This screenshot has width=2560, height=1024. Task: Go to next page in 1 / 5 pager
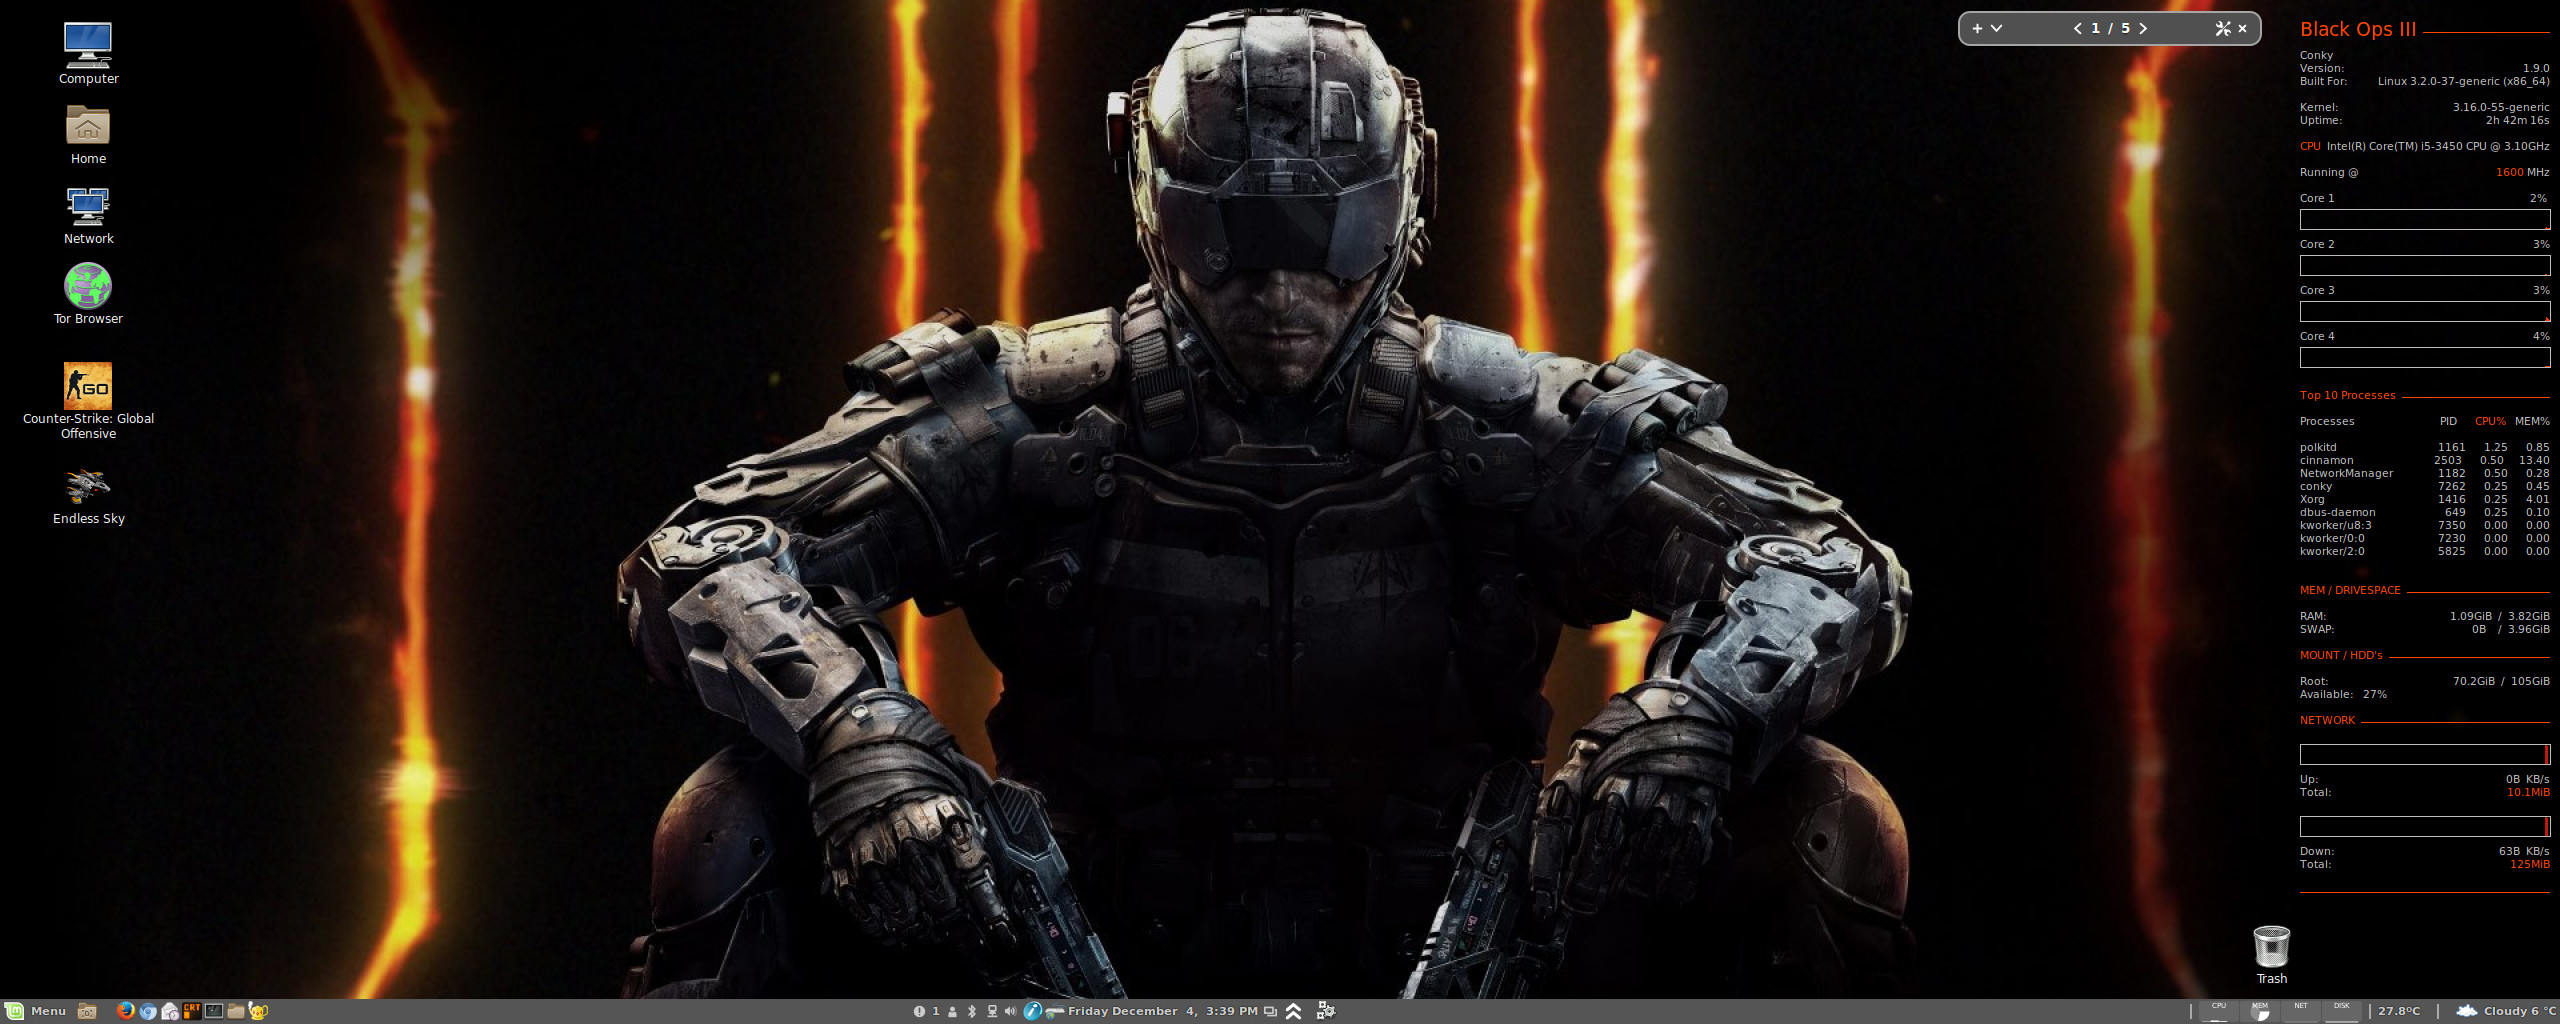2143,28
